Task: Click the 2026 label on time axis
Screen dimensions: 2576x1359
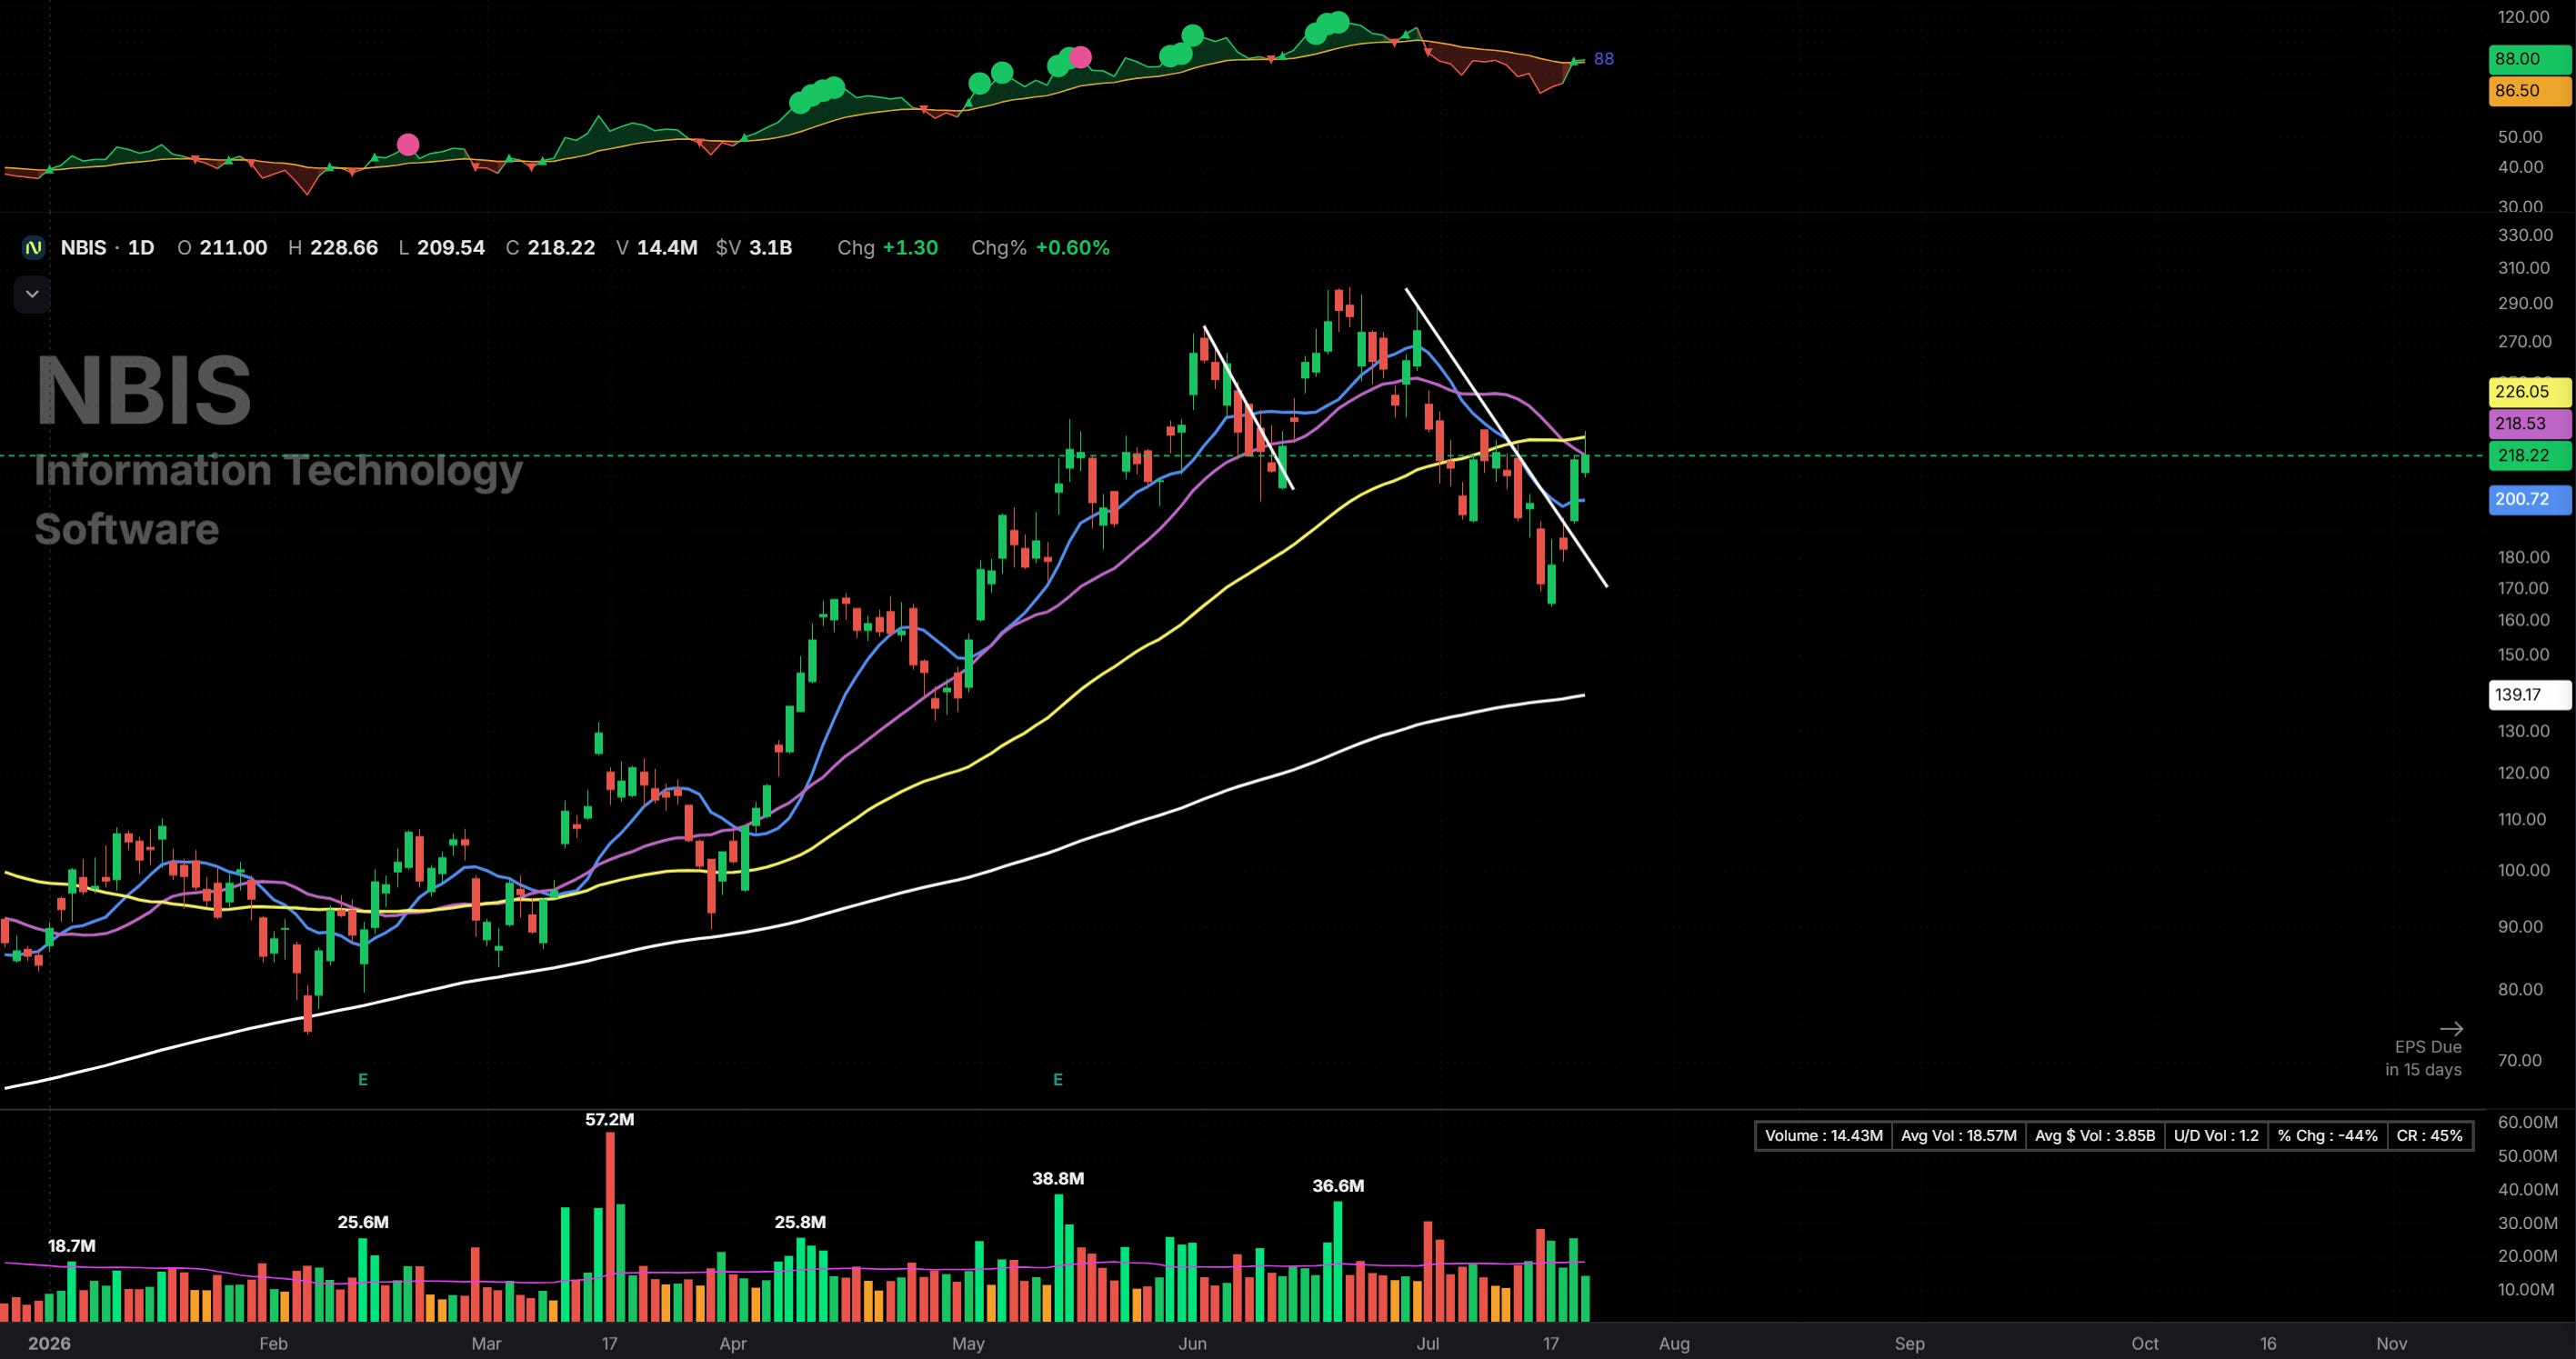Action: [x=49, y=1343]
